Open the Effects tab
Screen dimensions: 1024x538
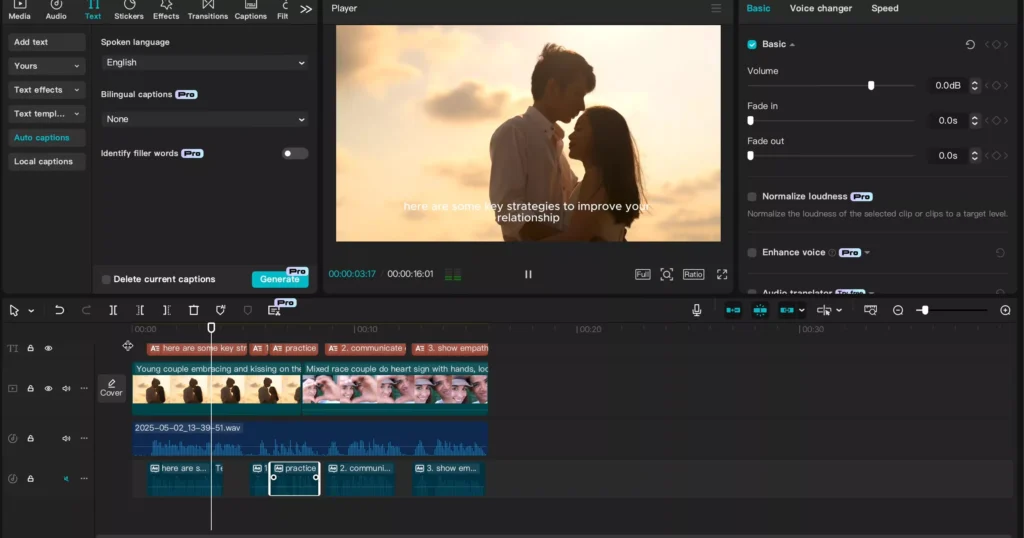coord(166,10)
